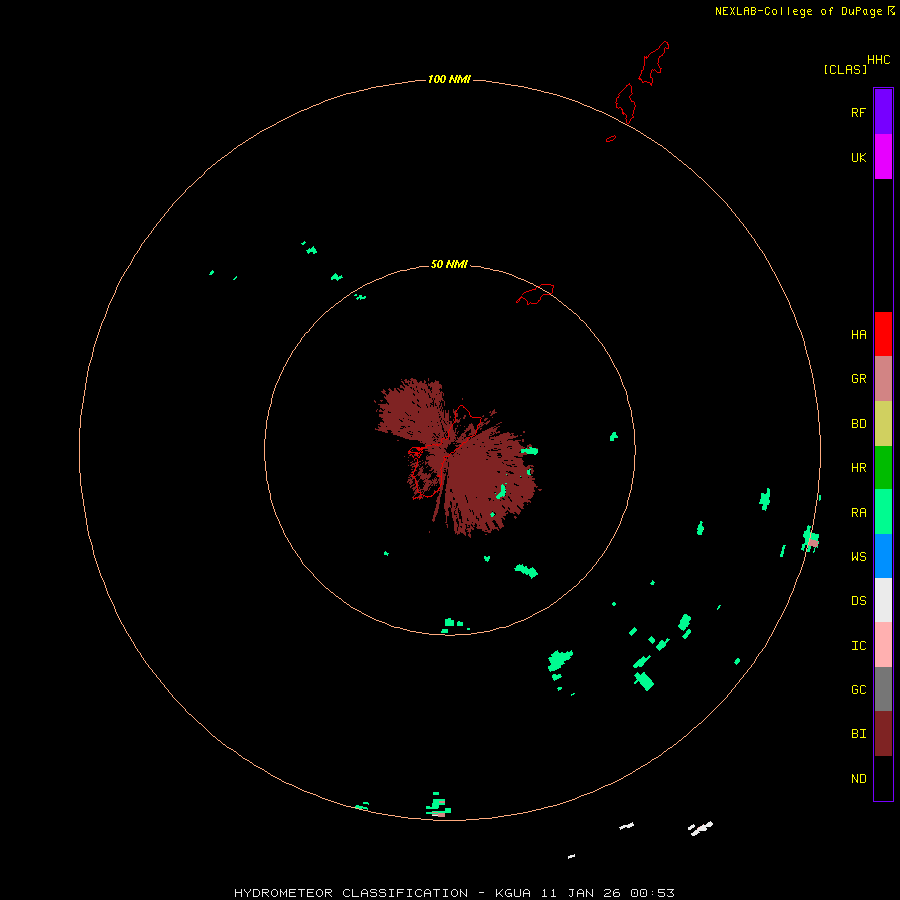The height and width of the screenshot is (900, 900).
Task: Click the ND black legend swatch
Action: (883, 778)
